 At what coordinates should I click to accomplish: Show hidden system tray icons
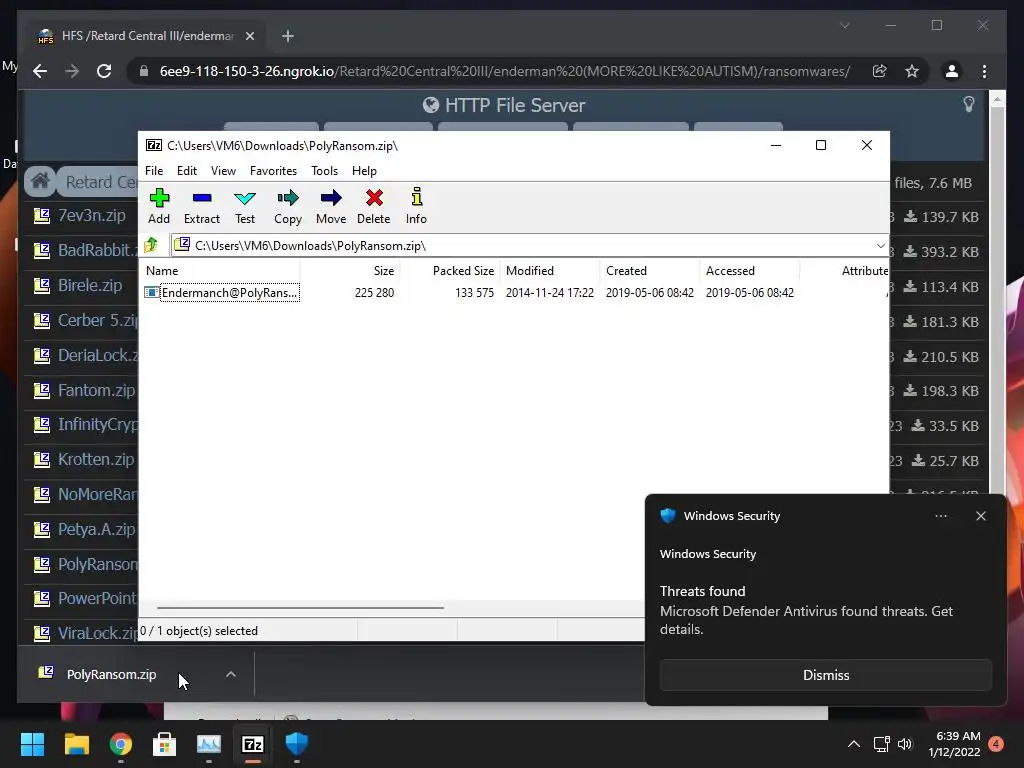pyautogui.click(x=854, y=744)
